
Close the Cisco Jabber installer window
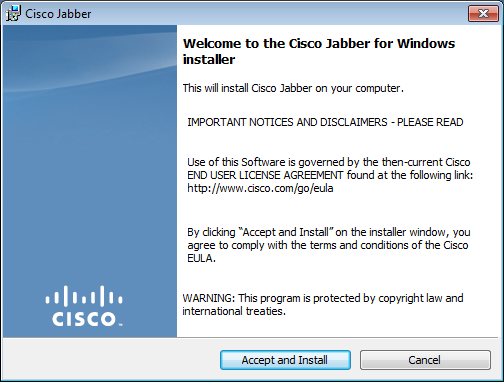click(483, 14)
